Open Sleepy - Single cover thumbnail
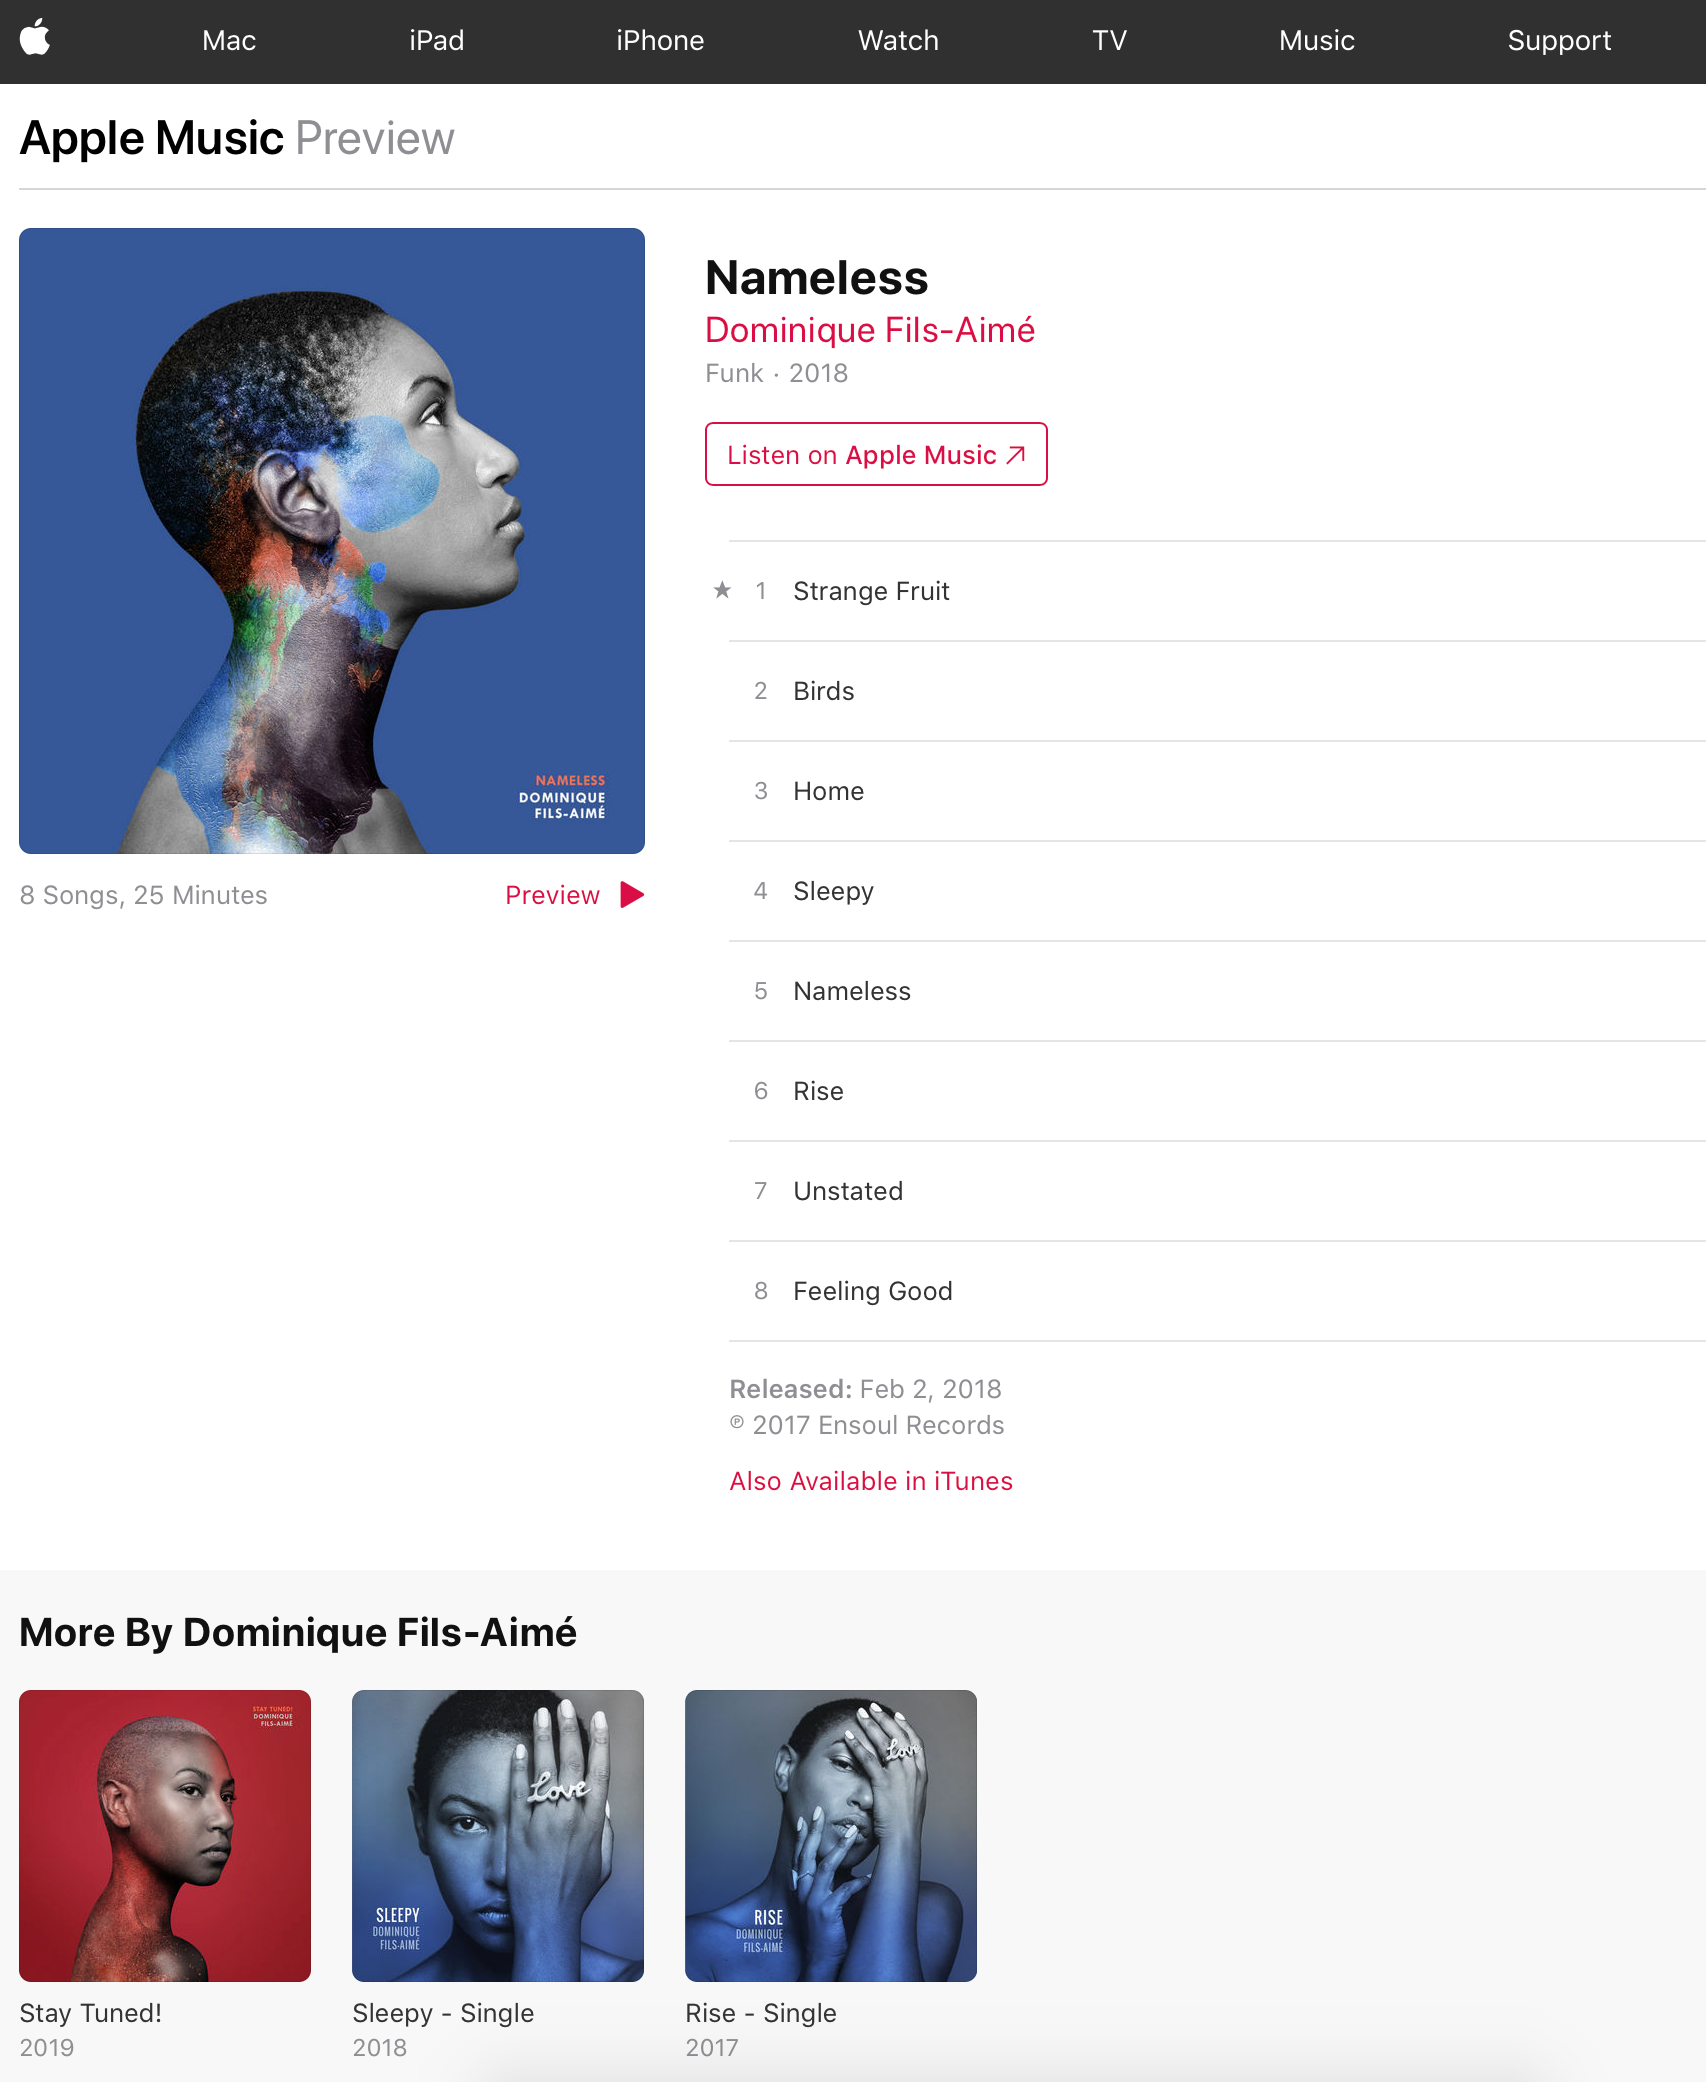The image size is (1706, 2082). click(x=498, y=1836)
